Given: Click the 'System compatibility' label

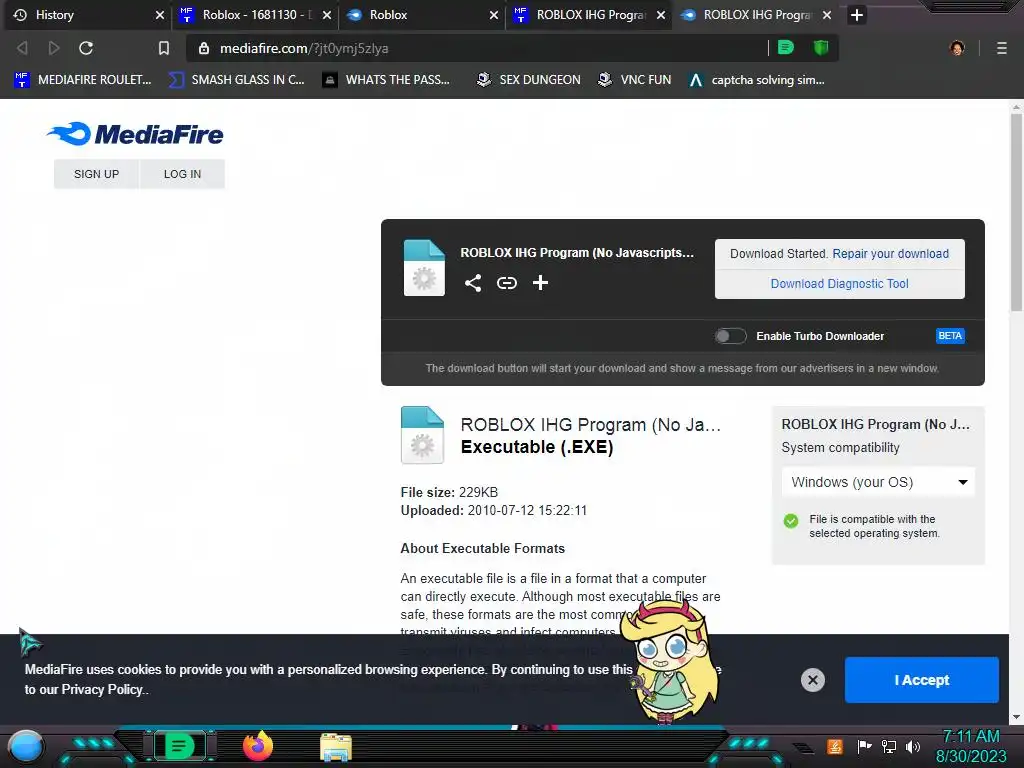Looking at the screenshot, I should click(840, 447).
